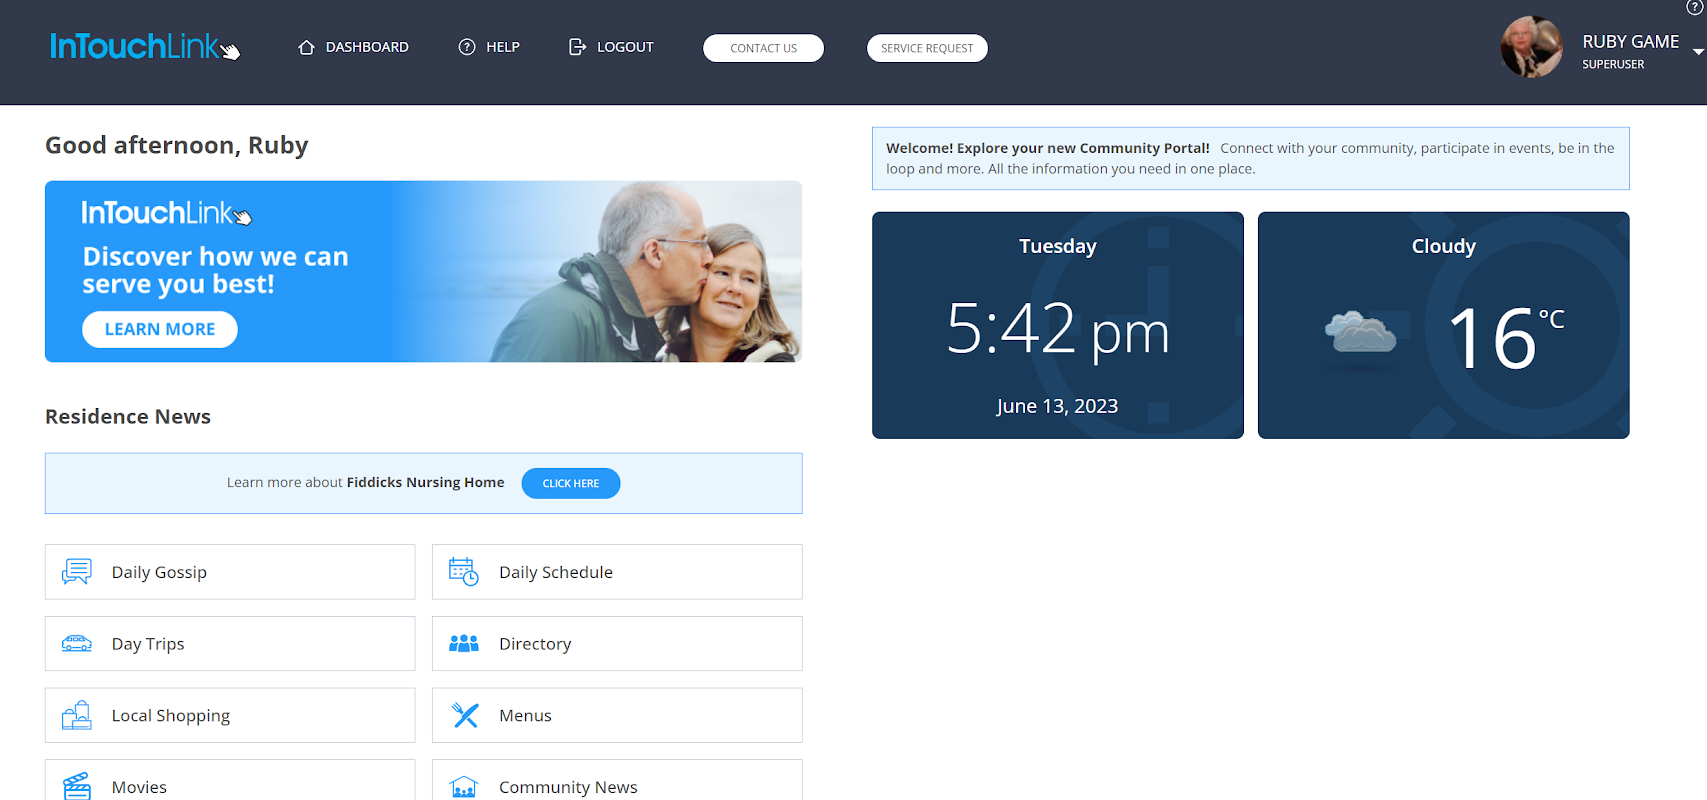Click the Contact Us button
The height and width of the screenshot is (800, 1707).
click(x=763, y=48)
